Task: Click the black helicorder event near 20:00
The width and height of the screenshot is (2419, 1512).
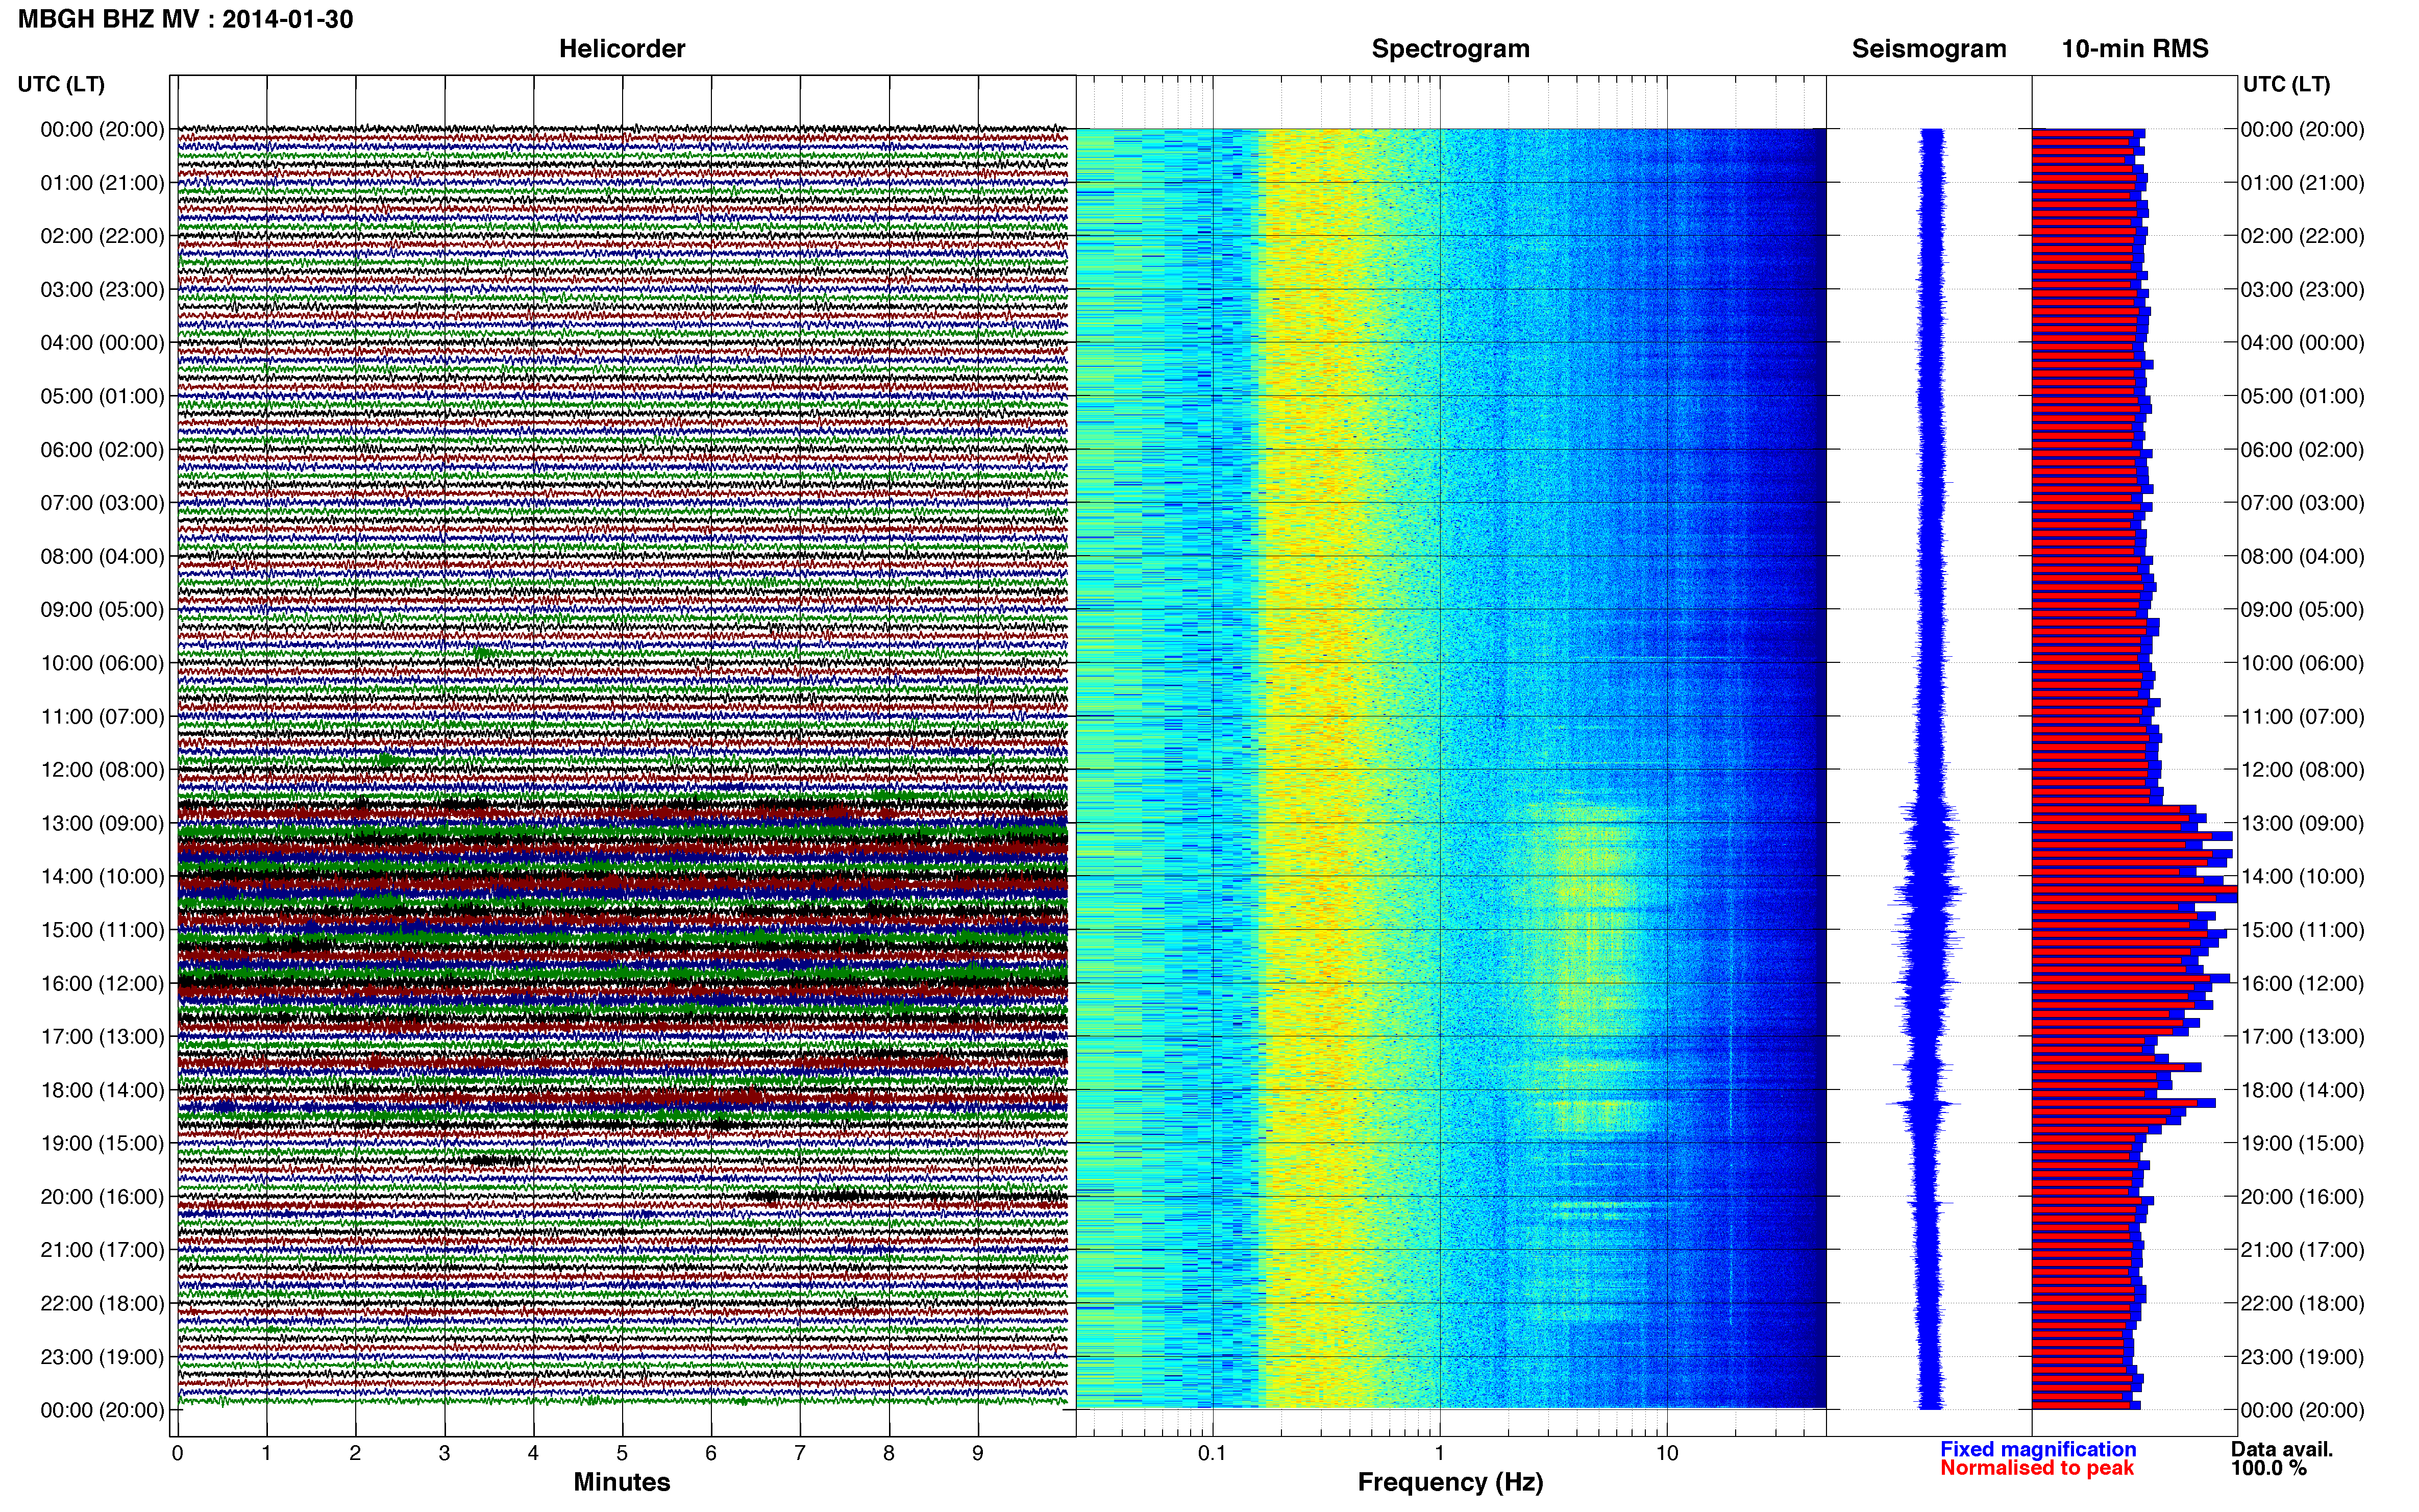Action: pyautogui.click(x=905, y=1196)
